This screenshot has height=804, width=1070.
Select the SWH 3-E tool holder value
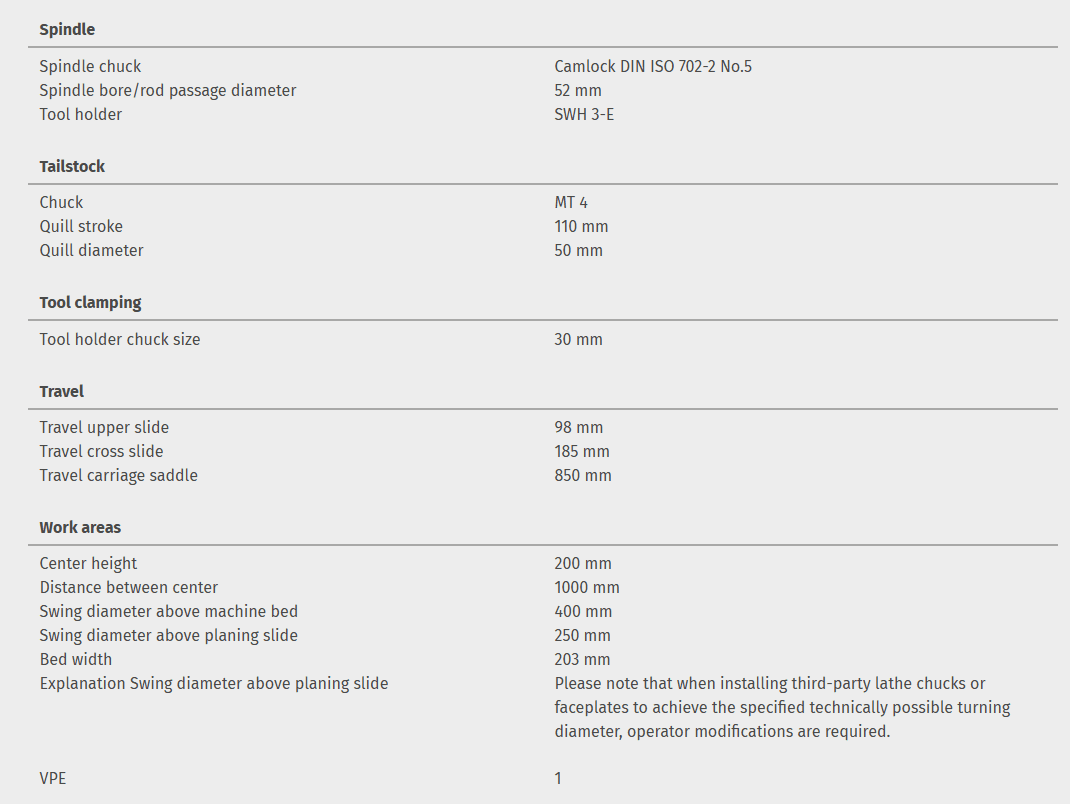pos(584,115)
